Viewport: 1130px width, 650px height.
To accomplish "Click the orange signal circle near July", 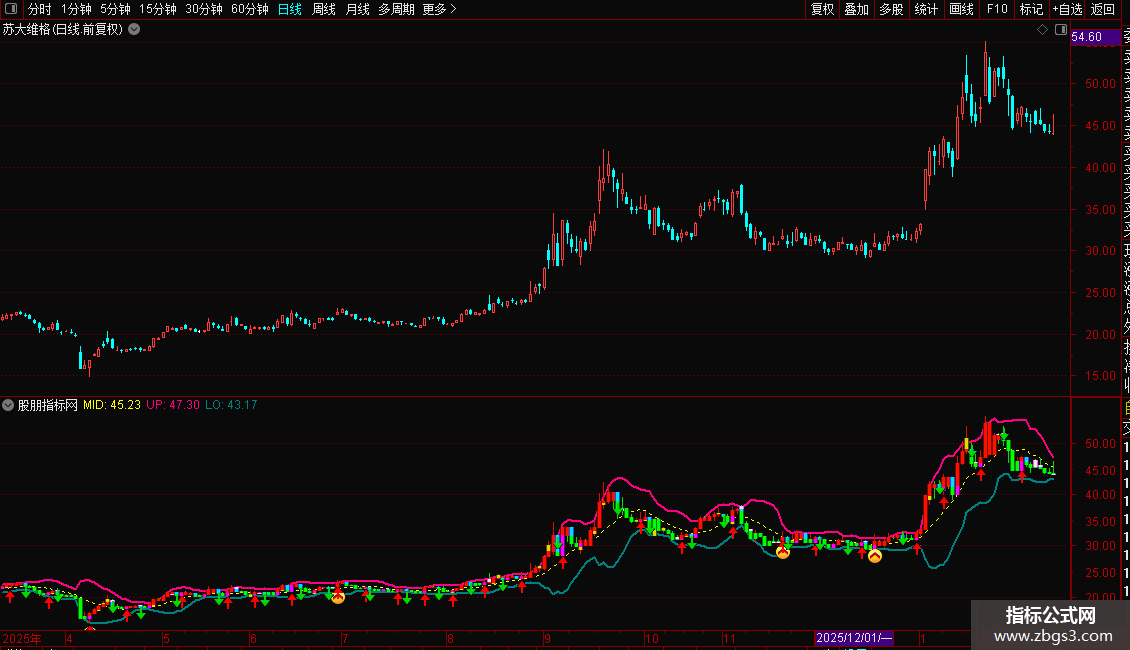I will 338,597.
